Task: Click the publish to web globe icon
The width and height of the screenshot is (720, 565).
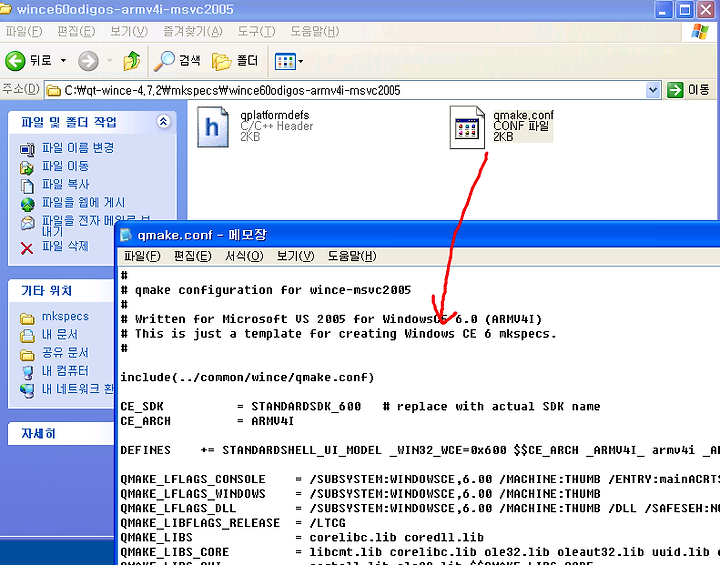Action: [x=28, y=204]
